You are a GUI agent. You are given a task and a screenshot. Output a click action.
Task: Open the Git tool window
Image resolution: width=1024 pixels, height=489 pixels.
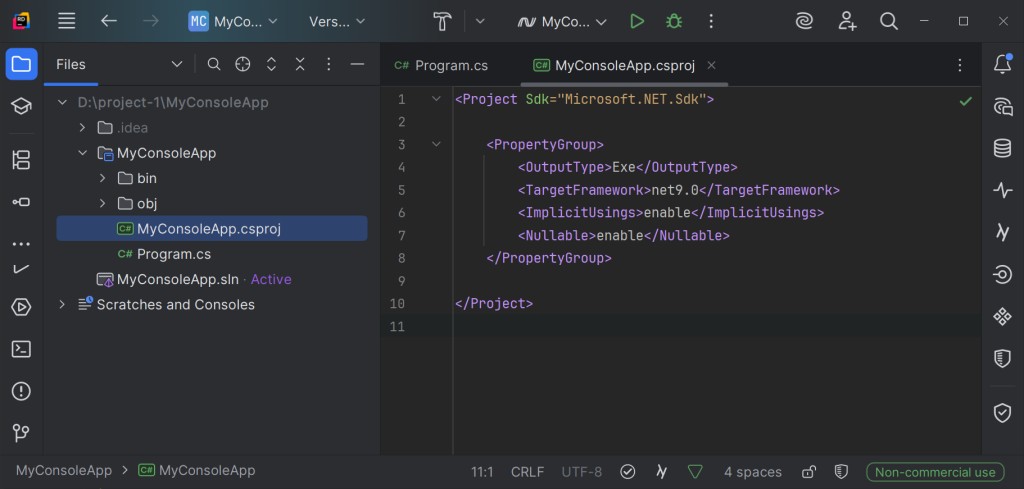point(21,433)
